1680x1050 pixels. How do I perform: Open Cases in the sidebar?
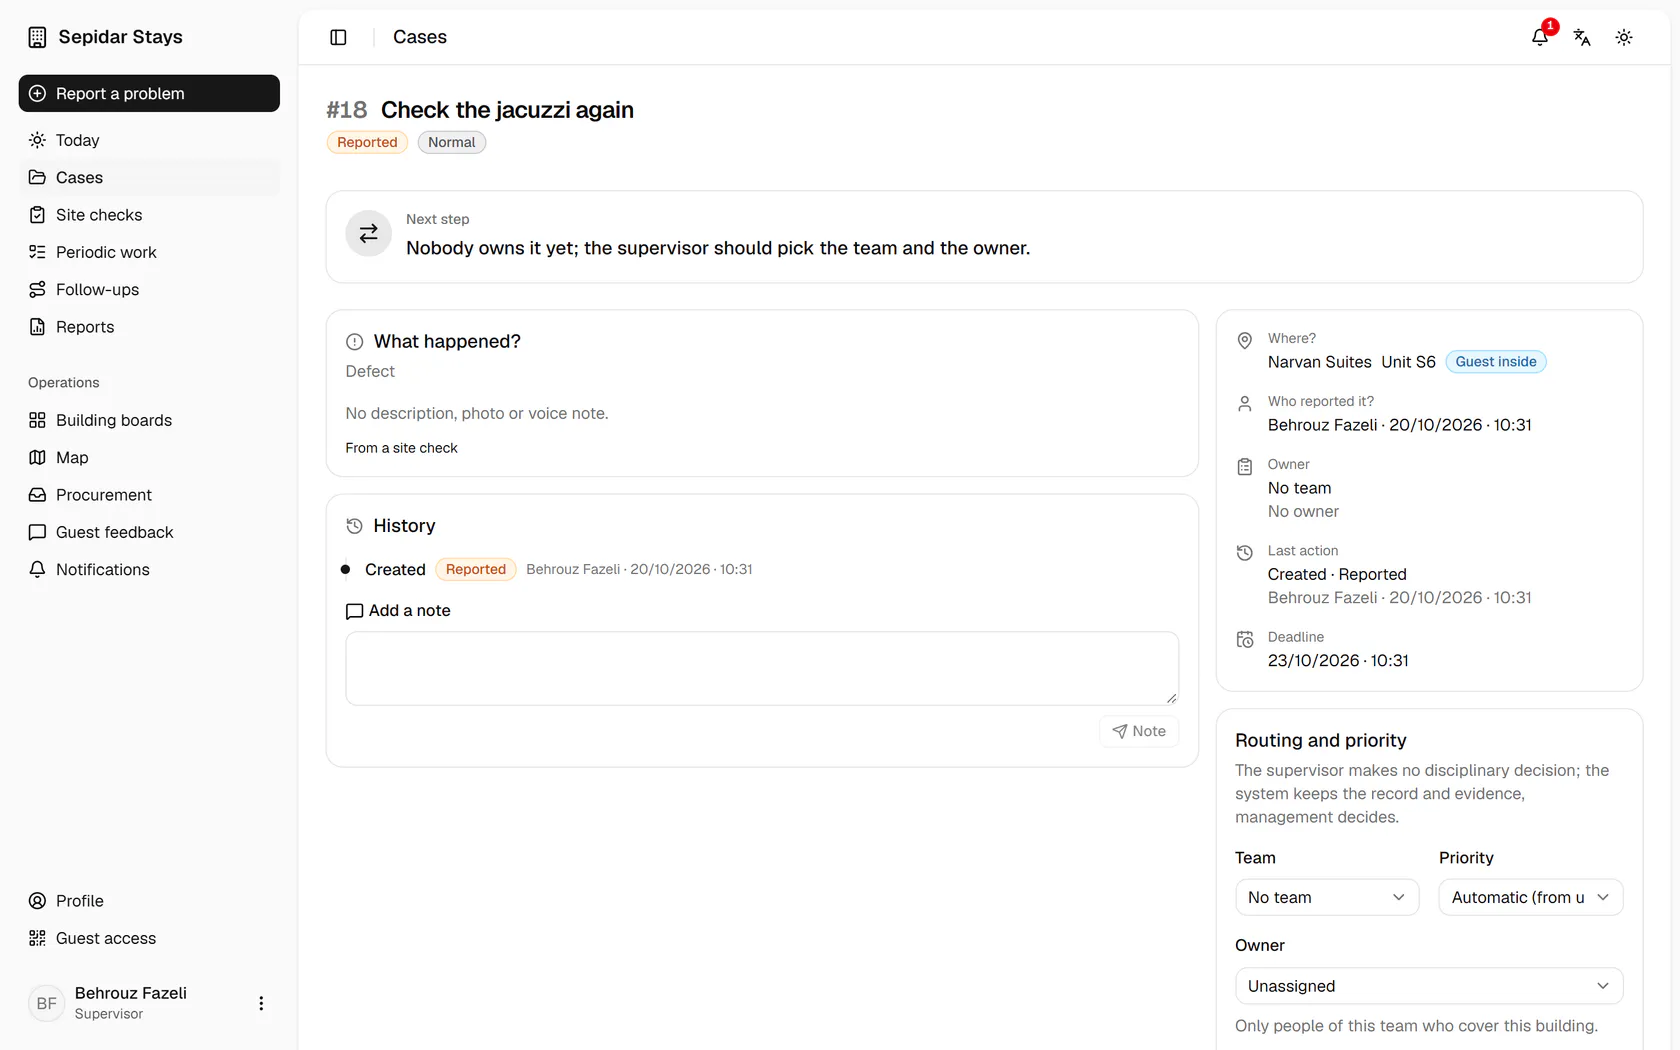coord(149,178)
